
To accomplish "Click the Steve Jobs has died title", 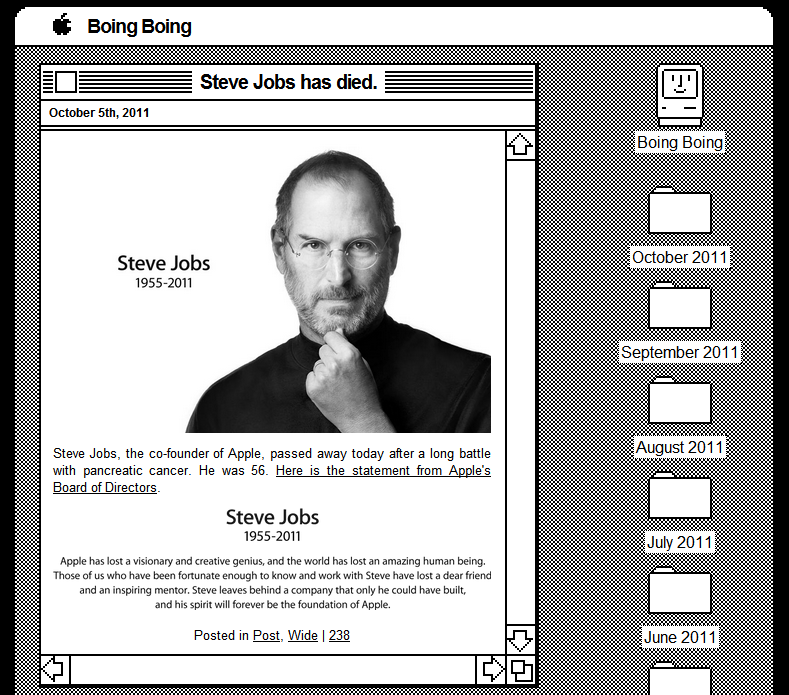I will click(x=289, y=82).
